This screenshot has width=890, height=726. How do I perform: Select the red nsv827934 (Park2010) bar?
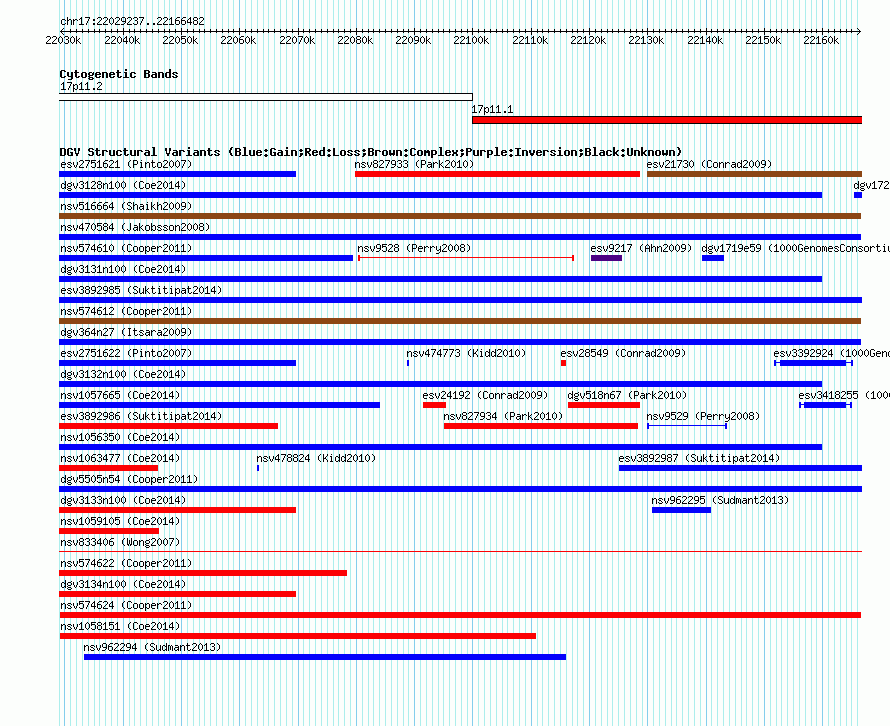541,426
